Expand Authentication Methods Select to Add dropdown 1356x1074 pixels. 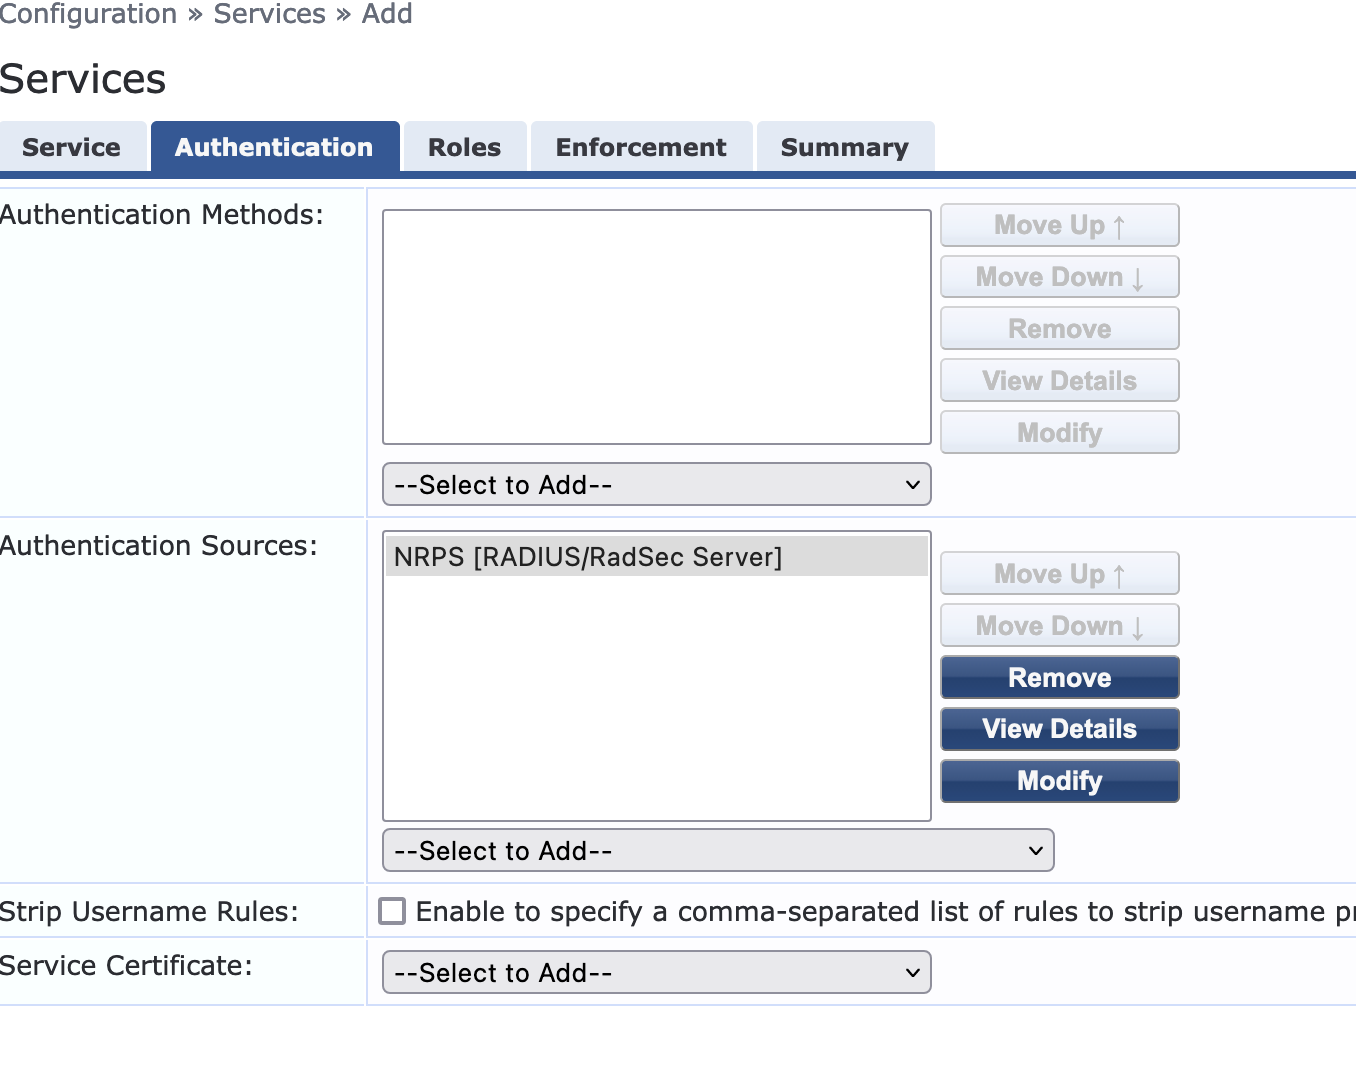(x=656, y=485)
